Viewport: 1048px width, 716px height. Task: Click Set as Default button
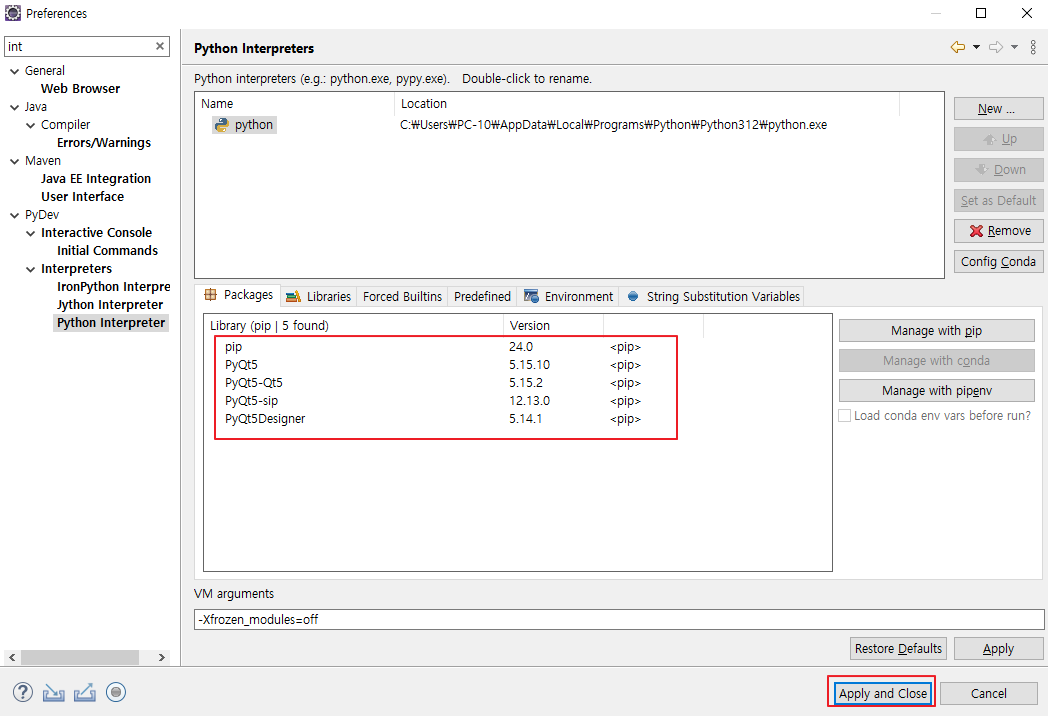(999, 201)
